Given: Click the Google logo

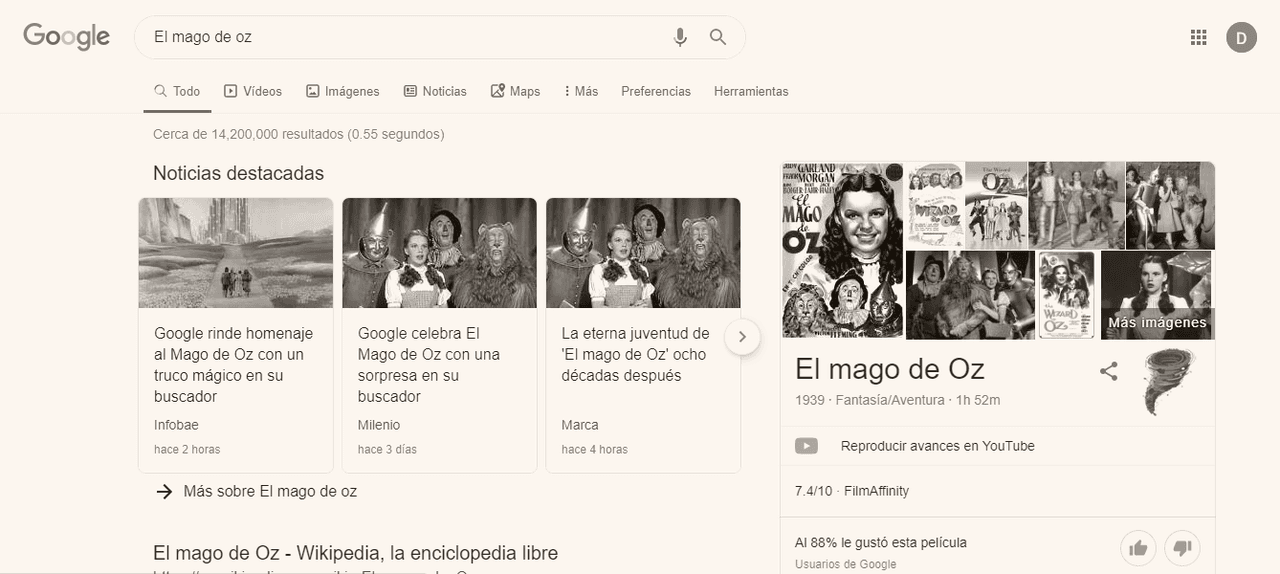Looking at the screenshot, I should 66,37.
